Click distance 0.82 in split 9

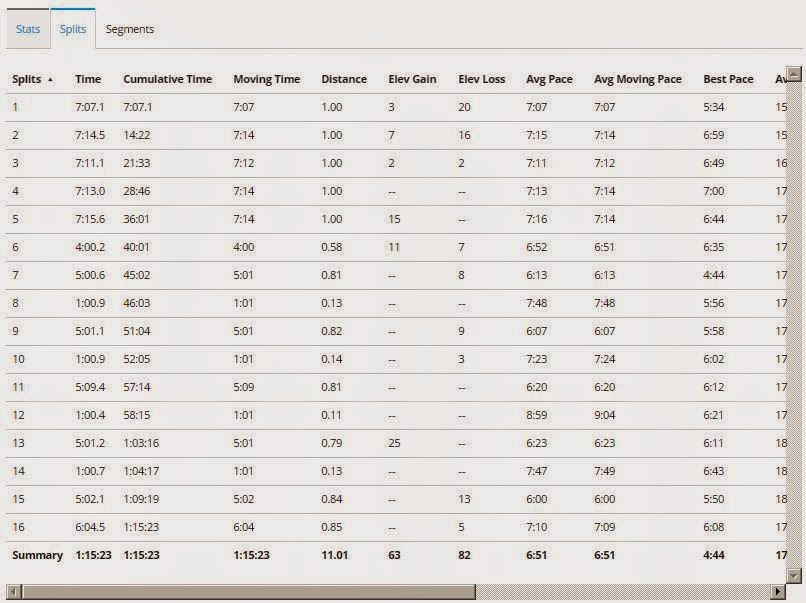332,331
